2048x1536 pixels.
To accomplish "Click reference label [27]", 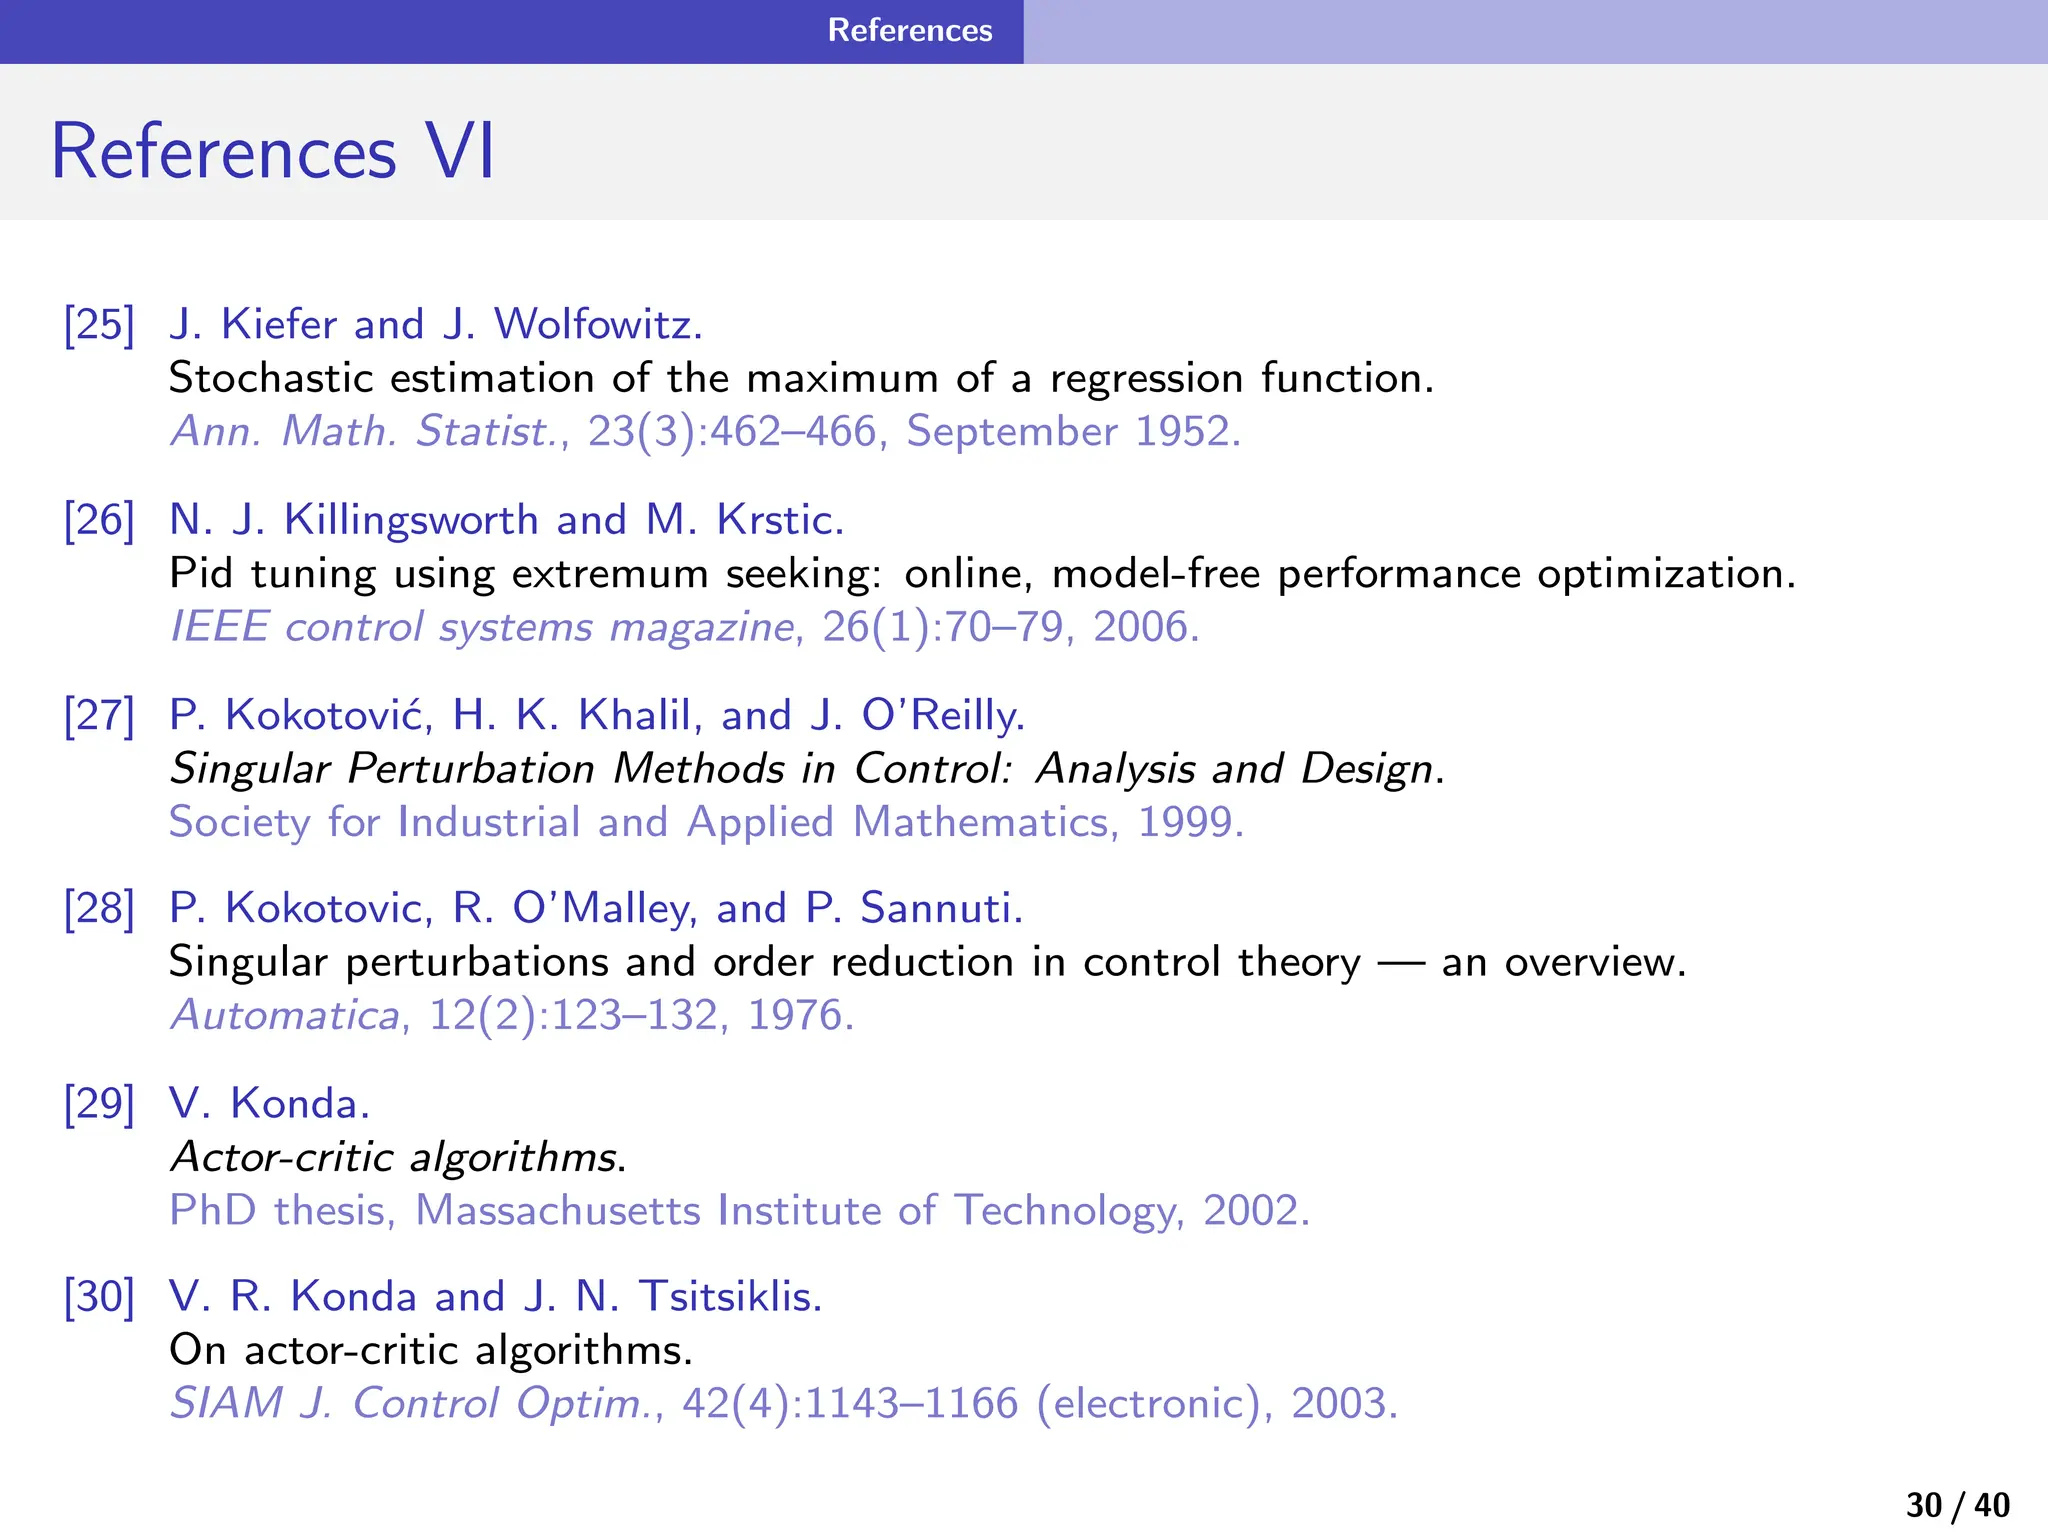I will pos(99,715).
